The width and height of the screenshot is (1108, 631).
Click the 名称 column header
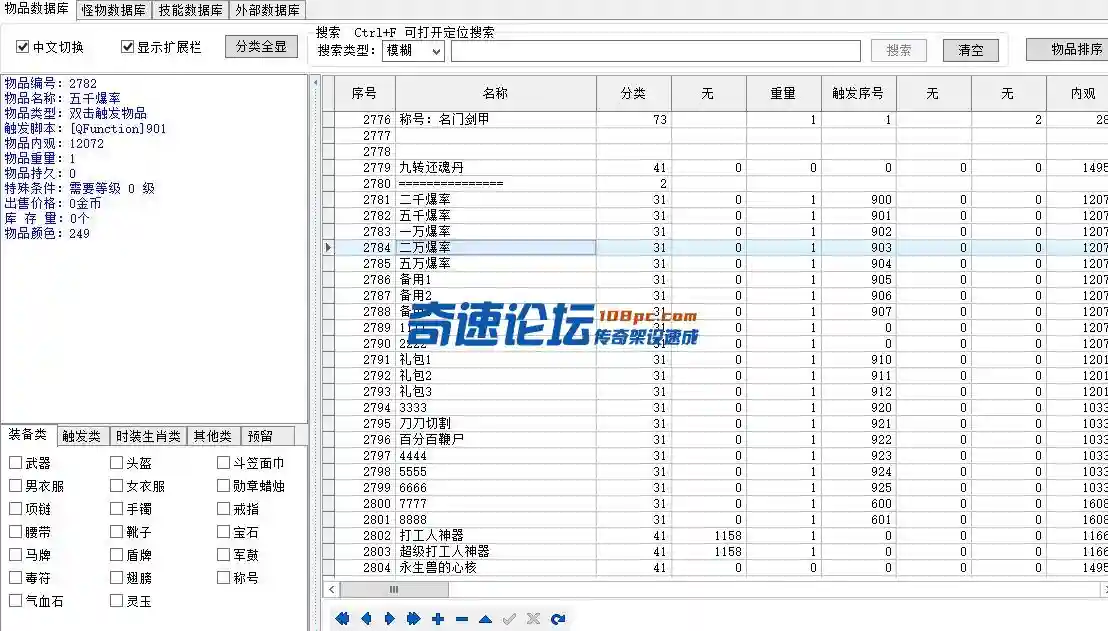click(495, 93)
